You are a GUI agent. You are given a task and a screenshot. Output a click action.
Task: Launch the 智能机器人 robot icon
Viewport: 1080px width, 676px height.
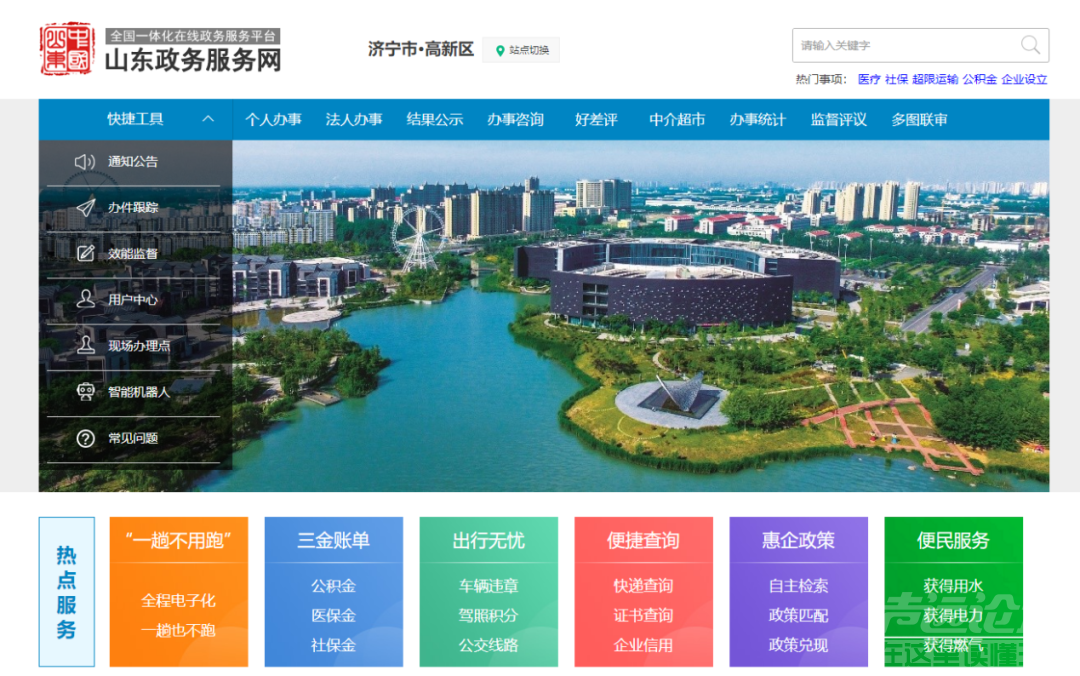[87, 392]
